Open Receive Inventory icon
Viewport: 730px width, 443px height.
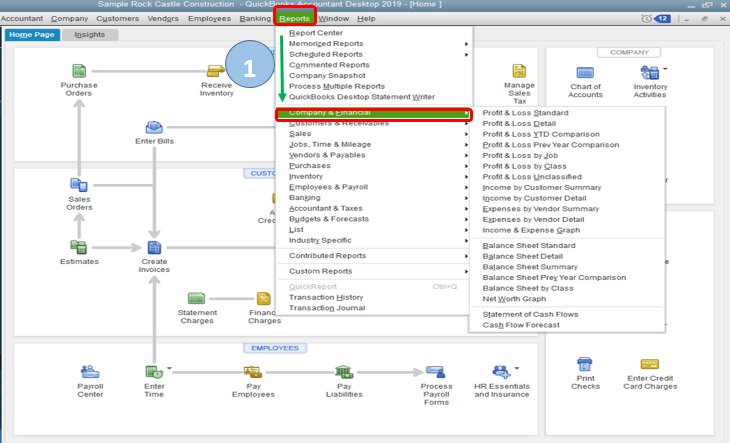pos(216,71)
